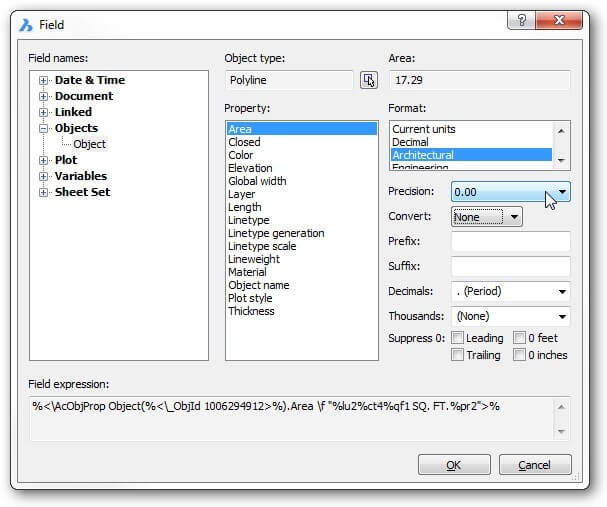Viewport: 607px width, 507px height.
Task: Open the Precision dropdown
Action: pyautogui.click(x=510, y=192)
